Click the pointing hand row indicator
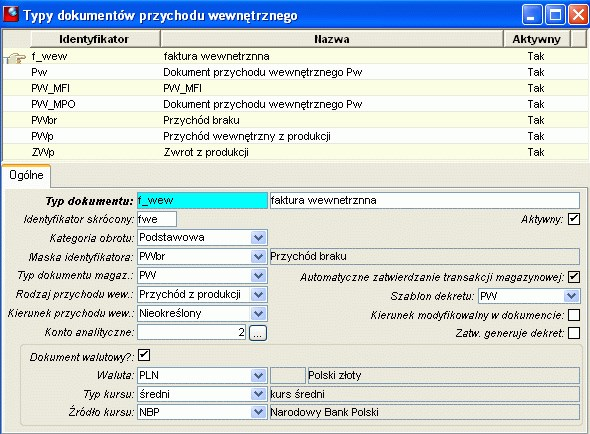Screen dimensions: 590x434 click(x=15, y=58)
